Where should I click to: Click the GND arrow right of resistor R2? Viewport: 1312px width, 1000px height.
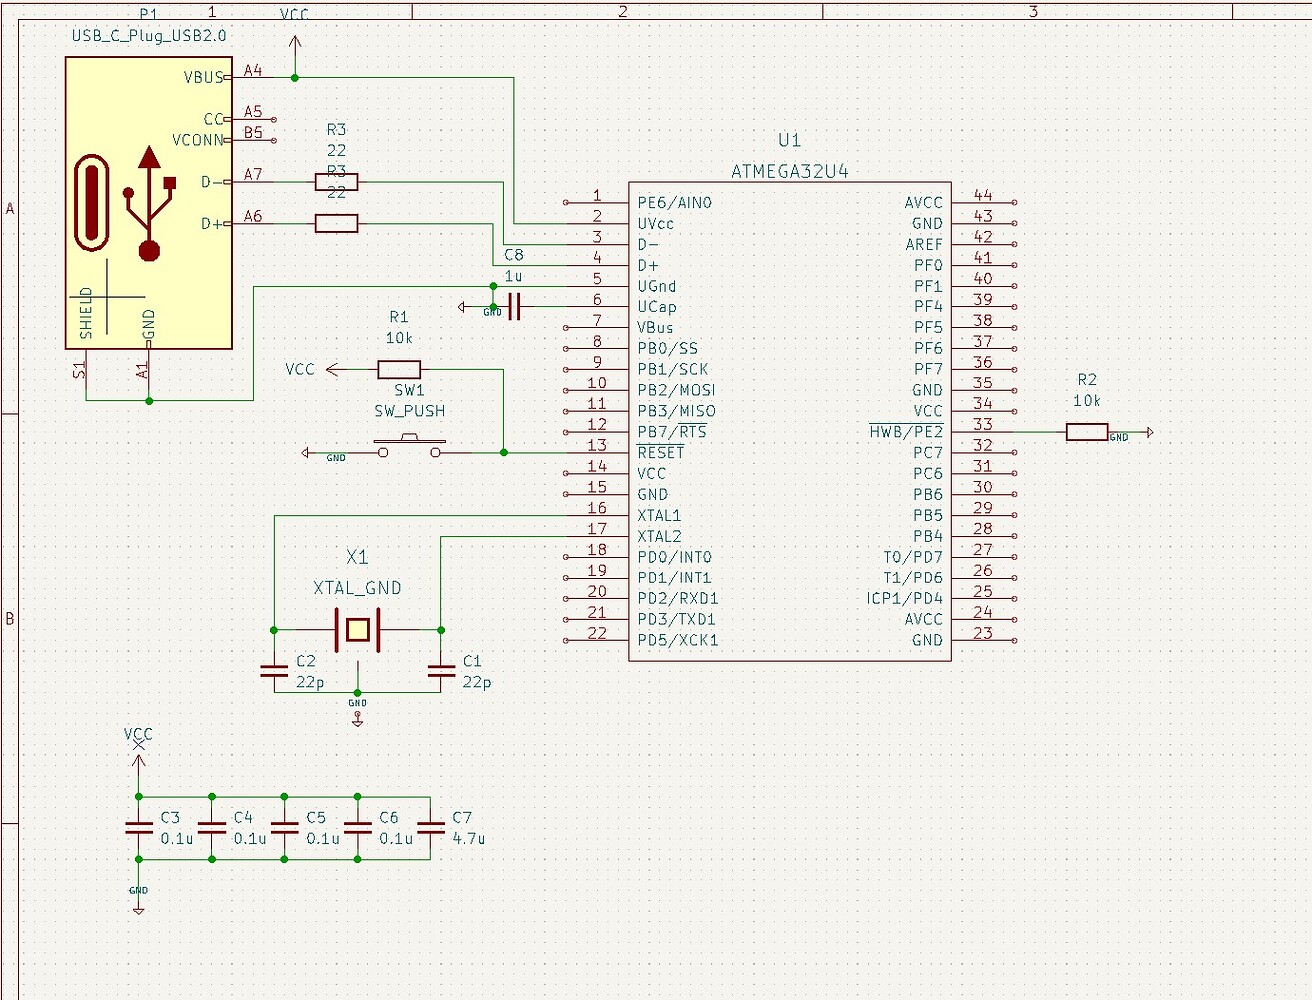click(x=1149, y=432)
